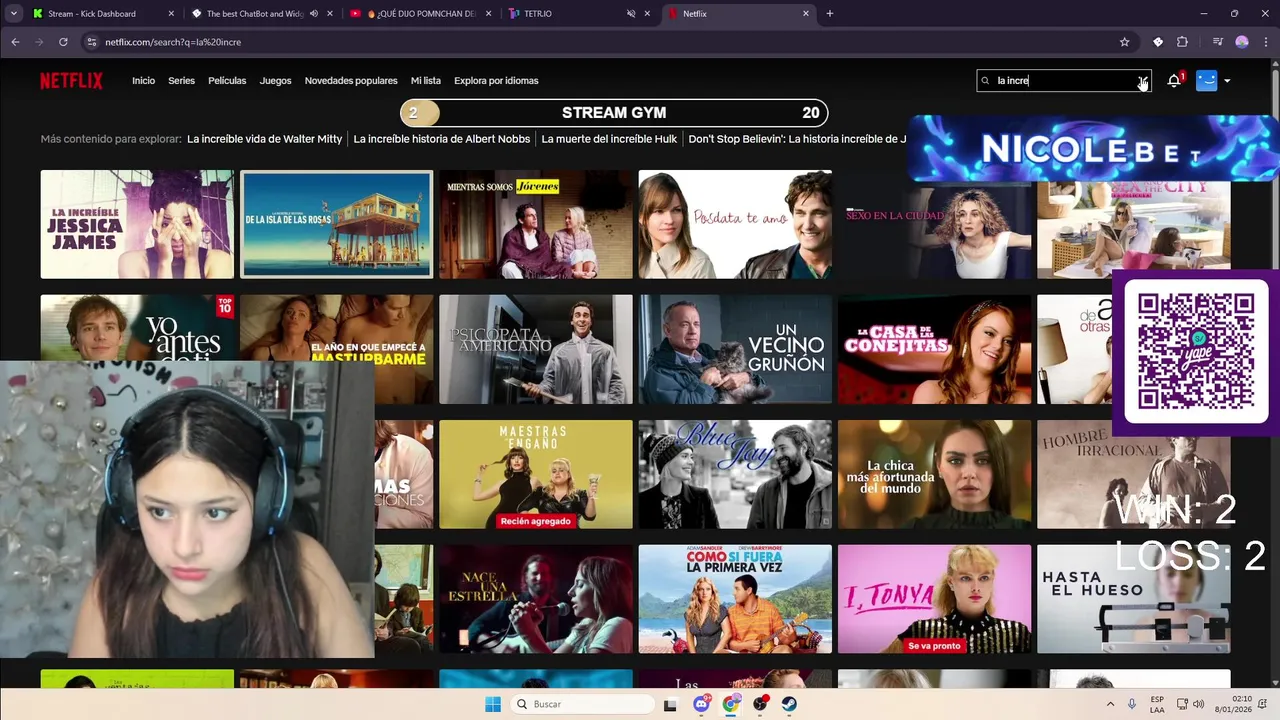1280x720 pixels.
Task: Open Hombre irracional thumbnail
Action: (1133, 474)
